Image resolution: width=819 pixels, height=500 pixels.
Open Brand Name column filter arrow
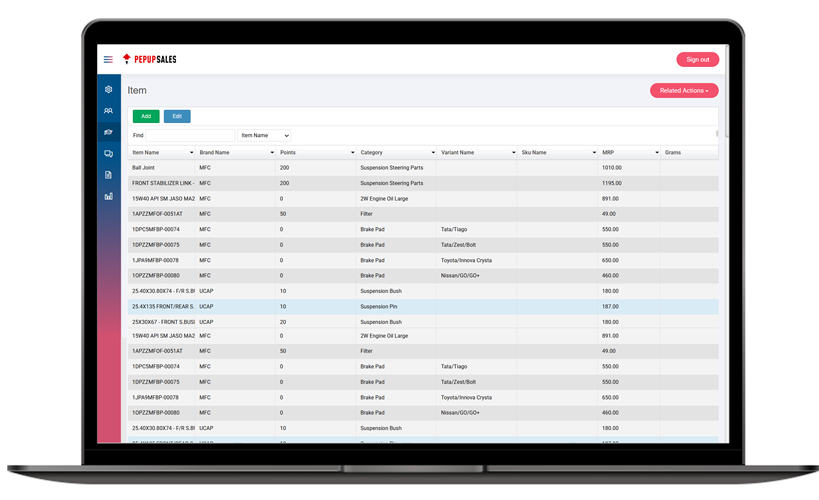(272, 153)
